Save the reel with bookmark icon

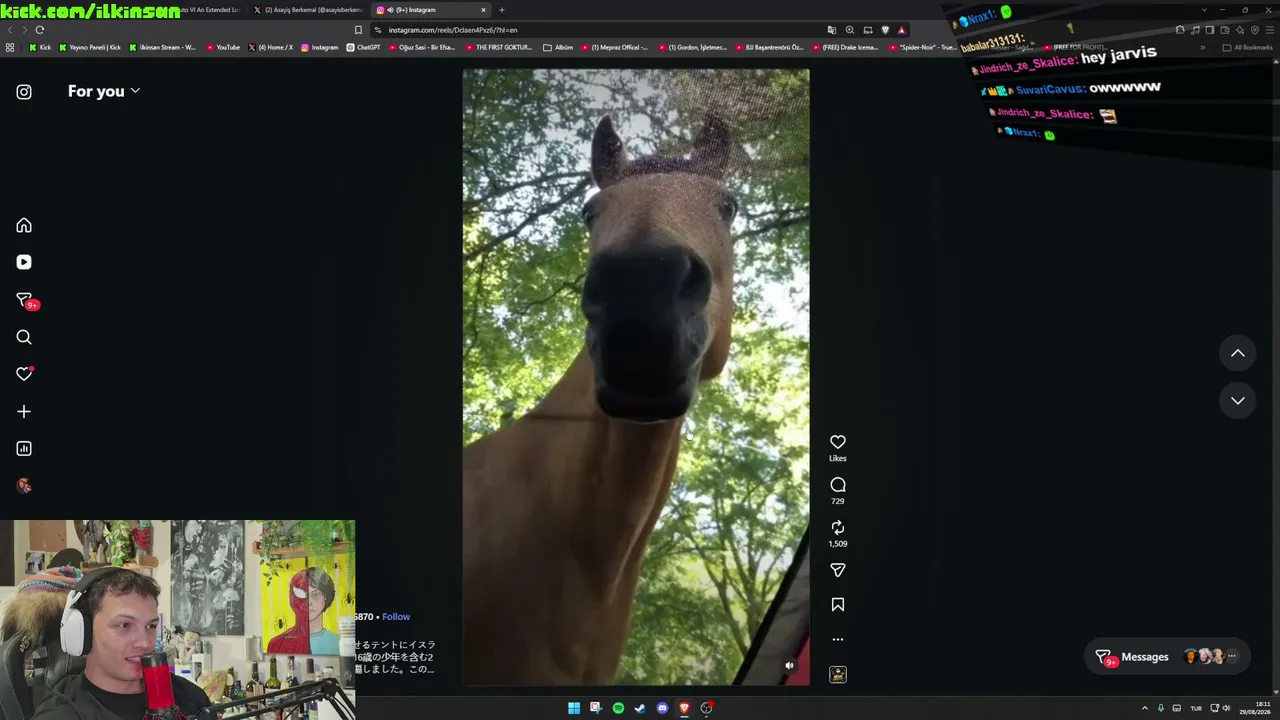tap(838, 605)
